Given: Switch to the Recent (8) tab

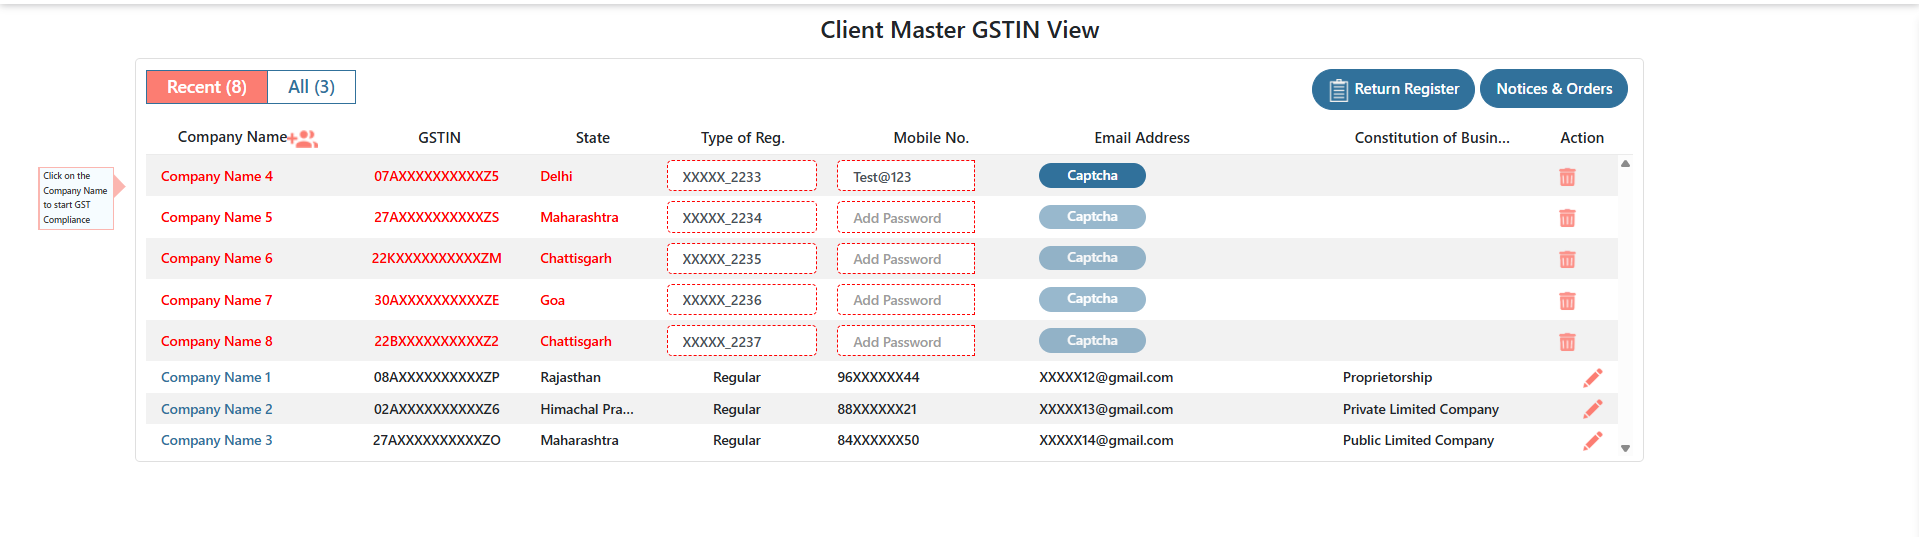Looking at the screenshot, I should point(207,87).
